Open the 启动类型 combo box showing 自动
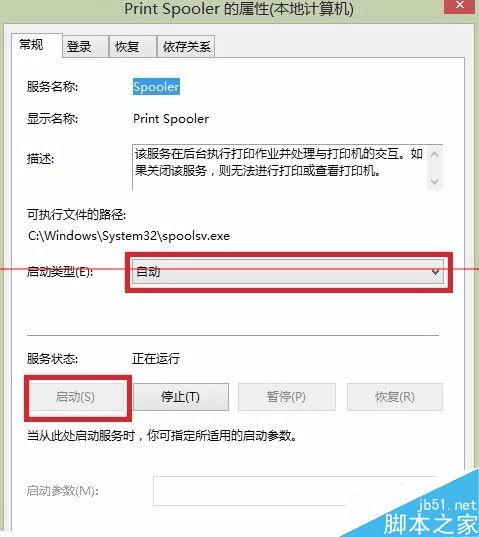 tap(288, 272)
